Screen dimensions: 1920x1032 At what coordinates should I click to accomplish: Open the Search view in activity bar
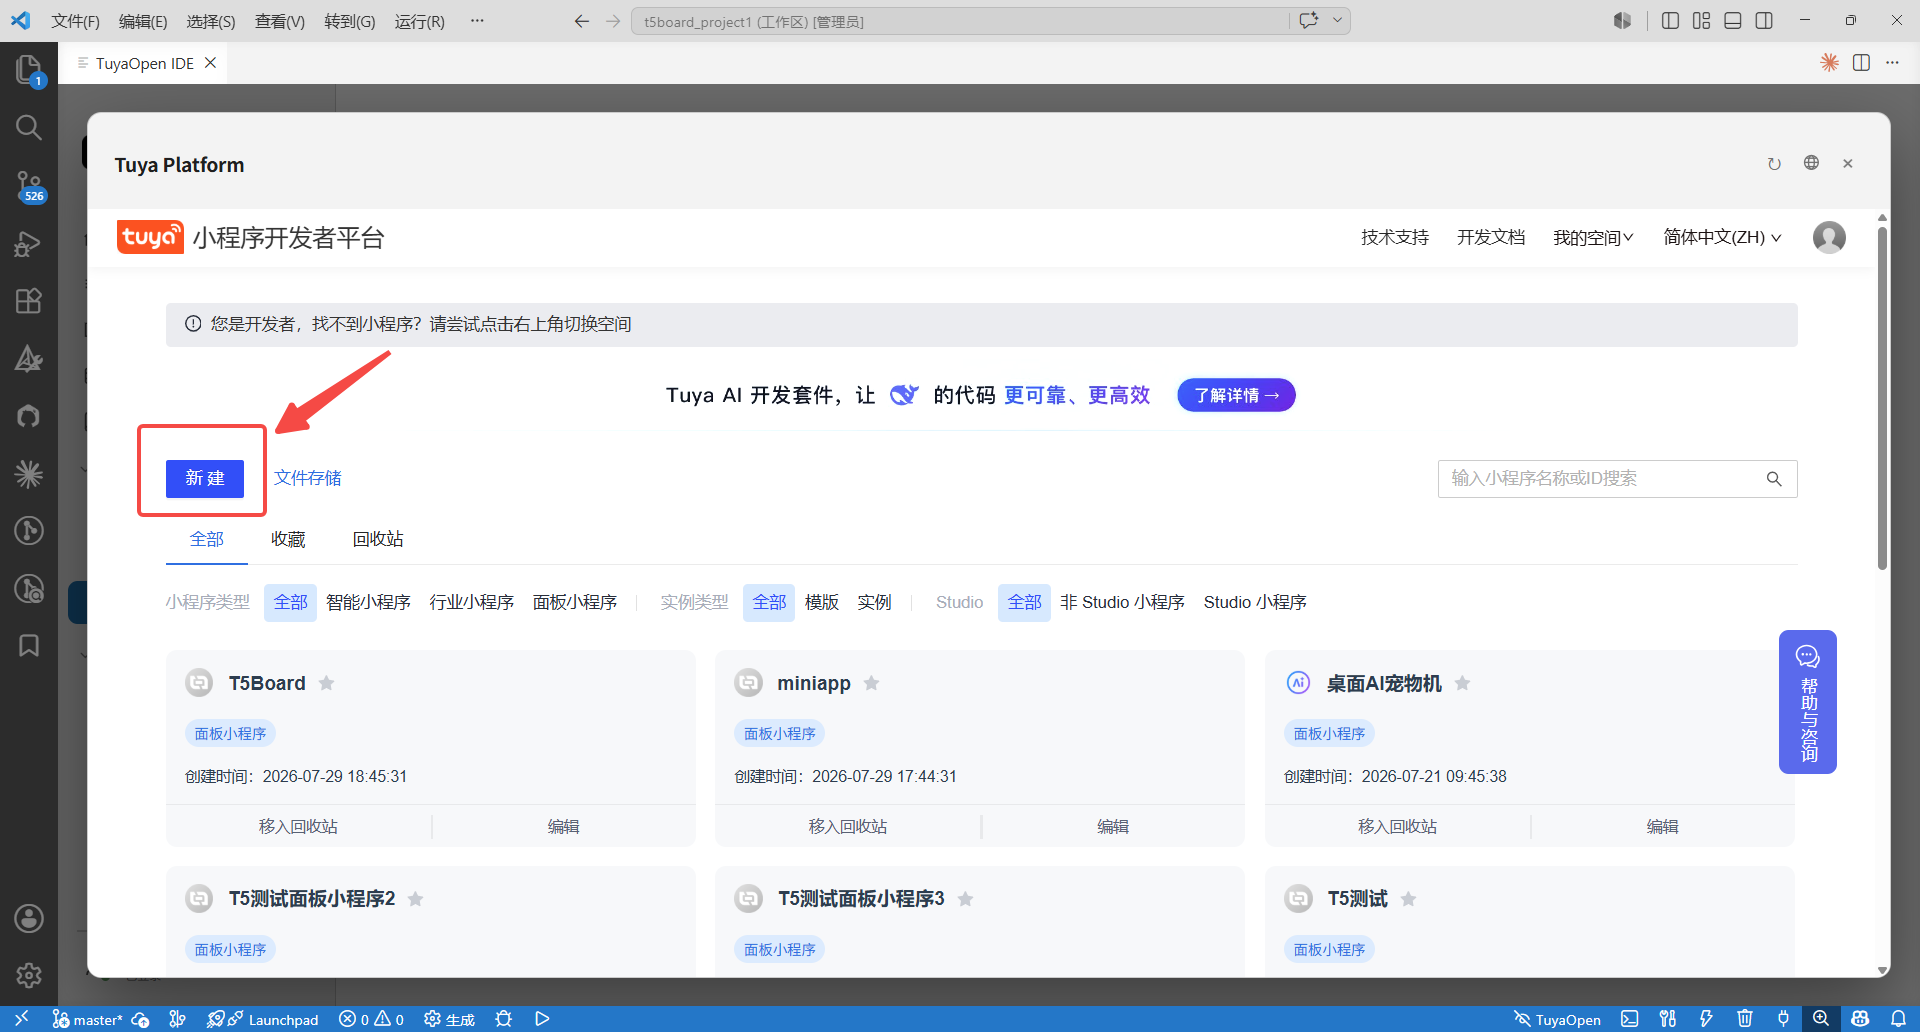click(28, 127)
